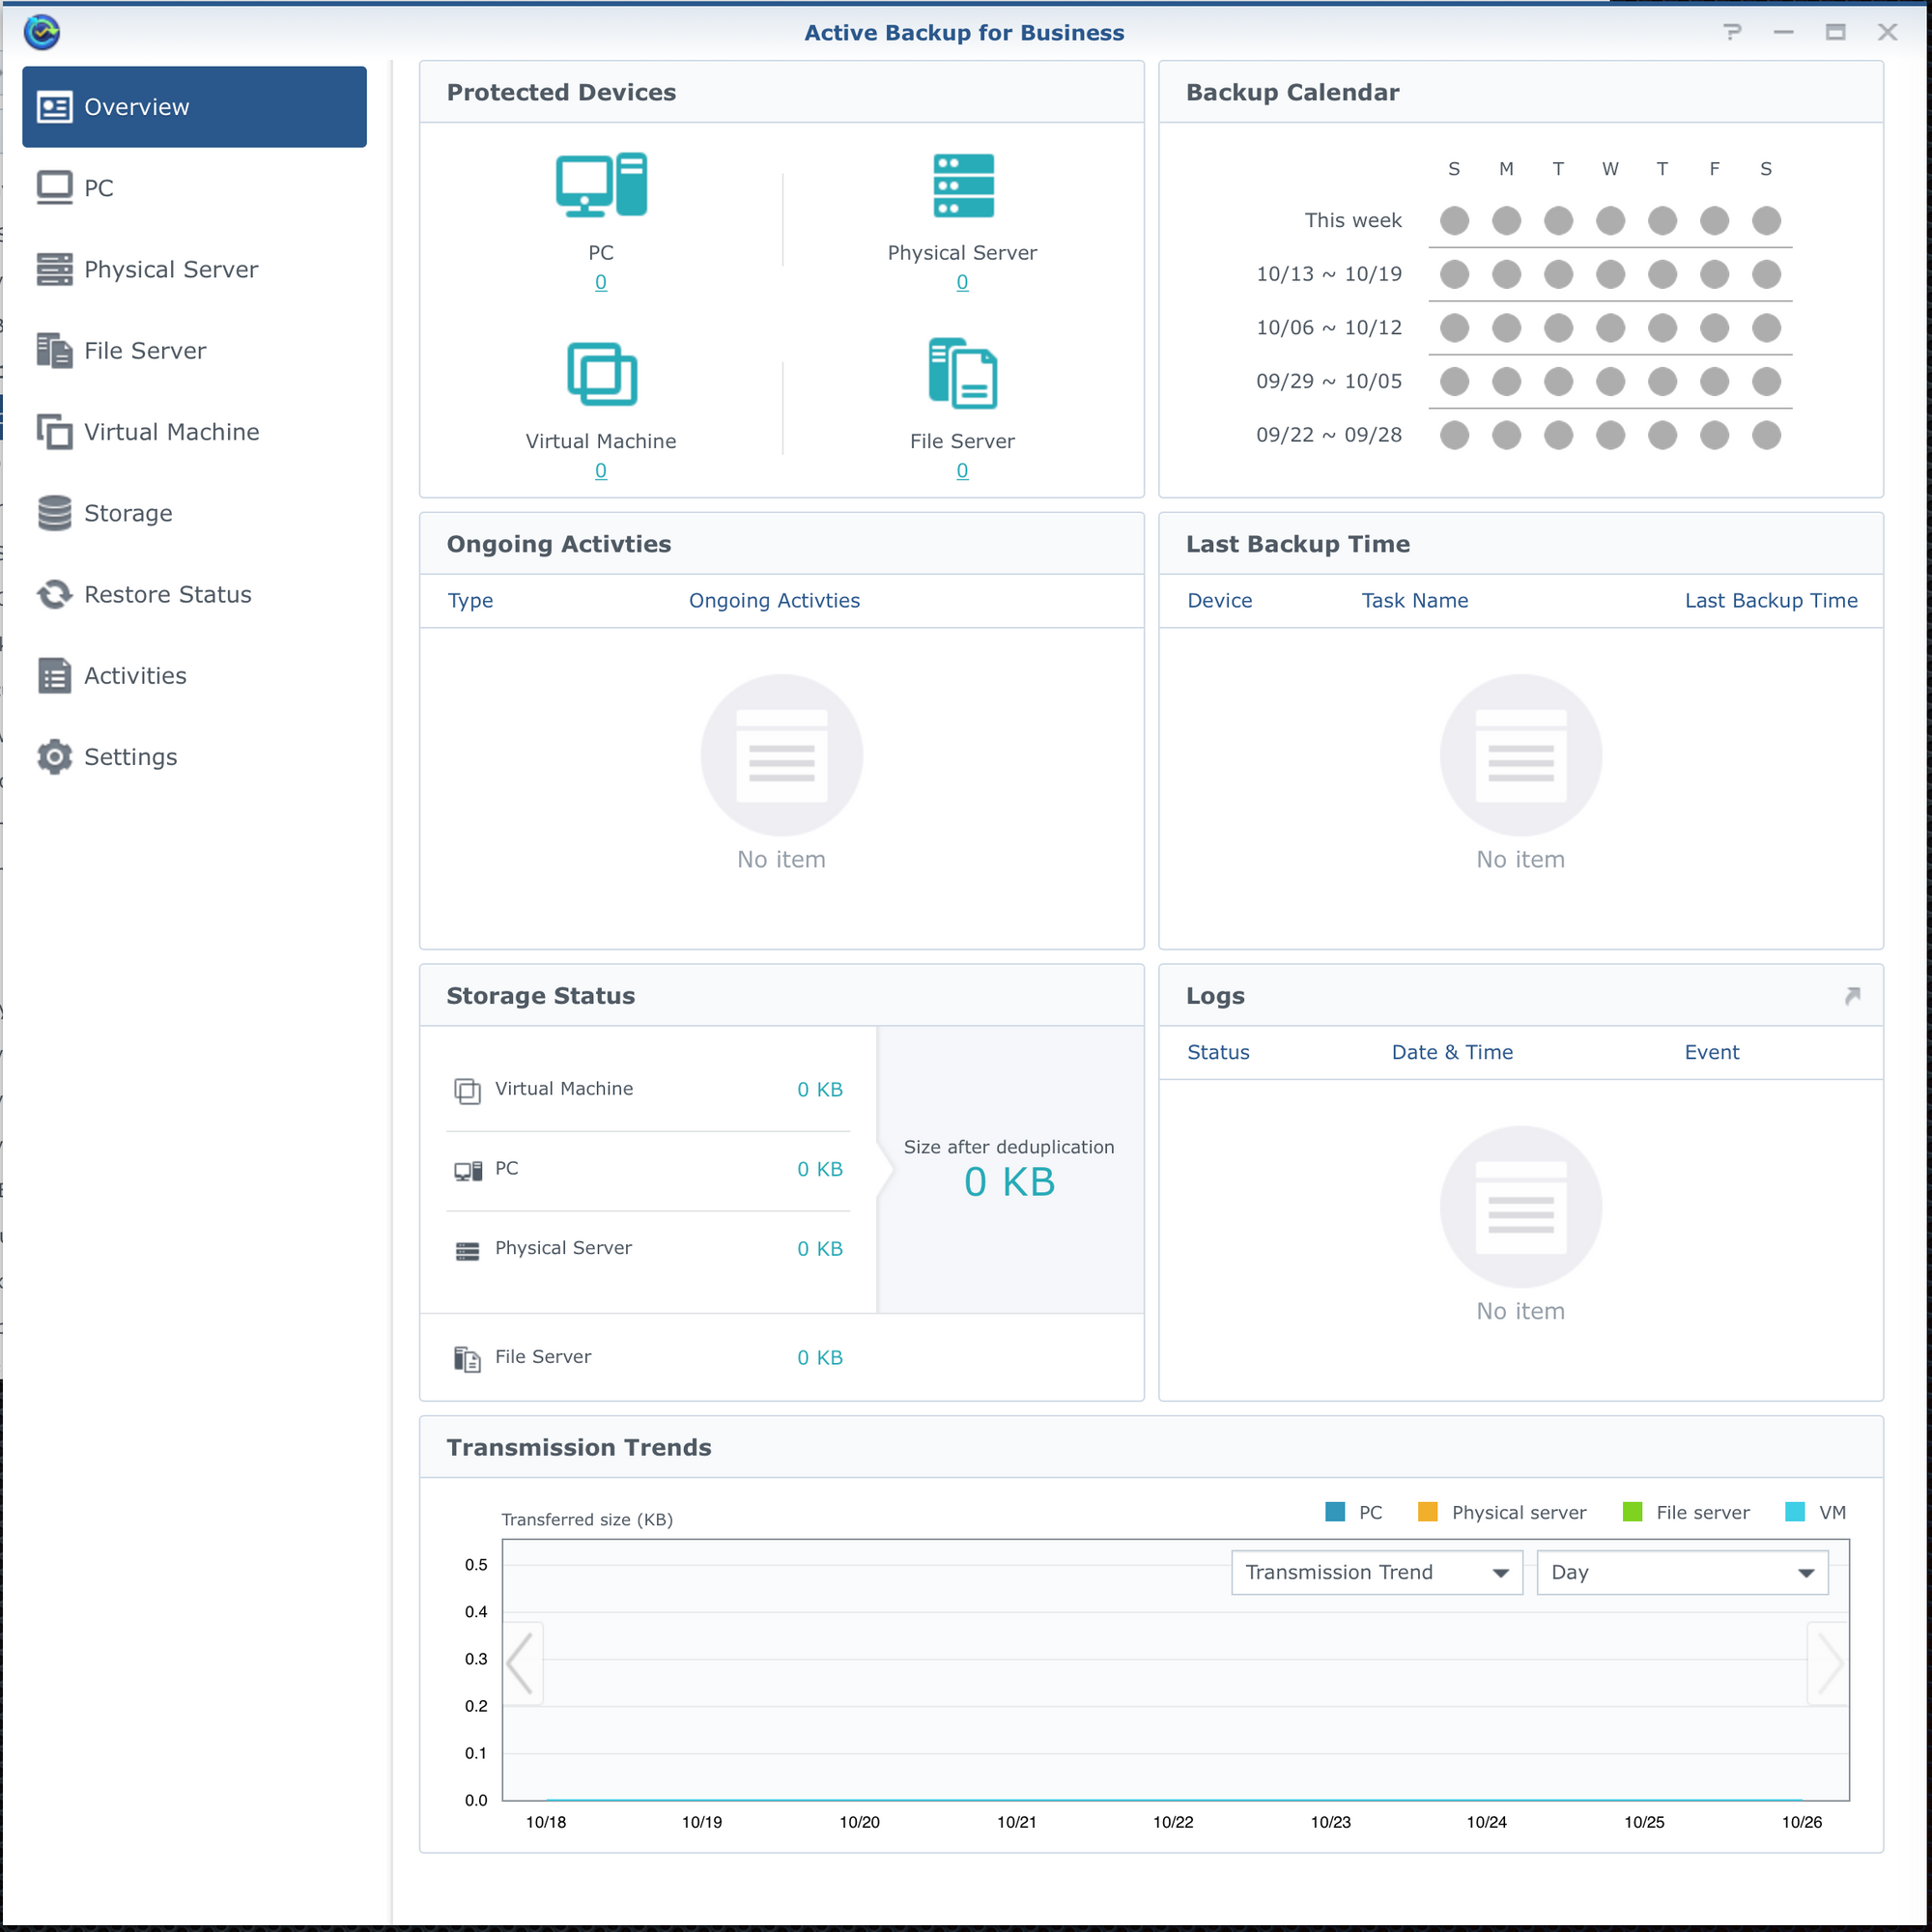Open the Logs popout arrow icon
Screen dimensions: 1932x1932
click(1852, 996)
